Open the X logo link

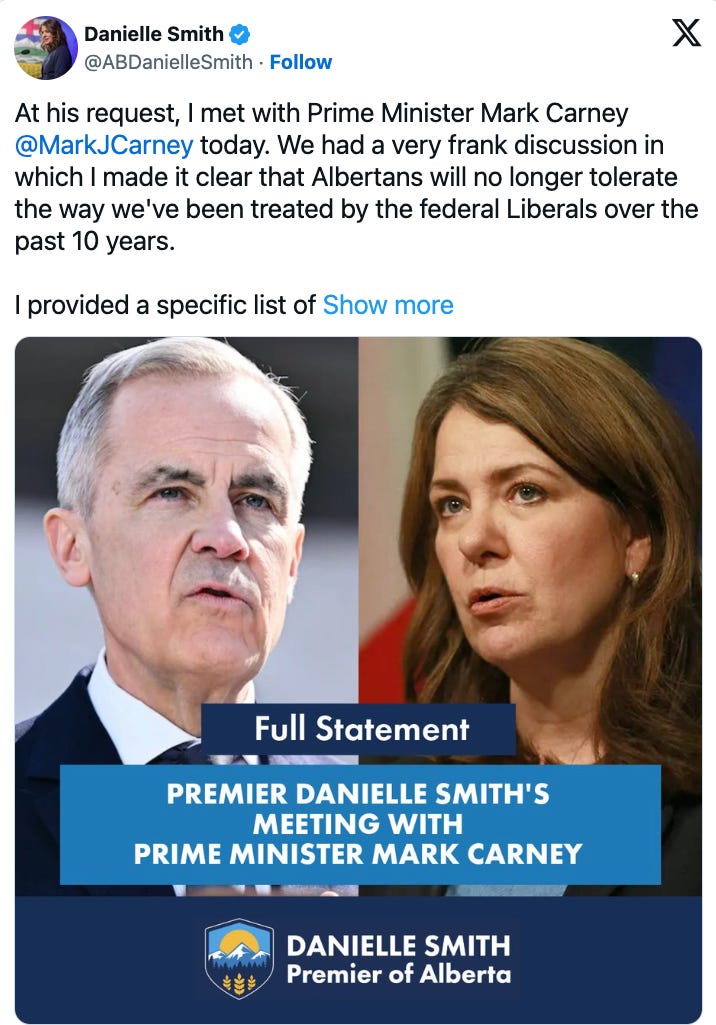tap(687, 33)
